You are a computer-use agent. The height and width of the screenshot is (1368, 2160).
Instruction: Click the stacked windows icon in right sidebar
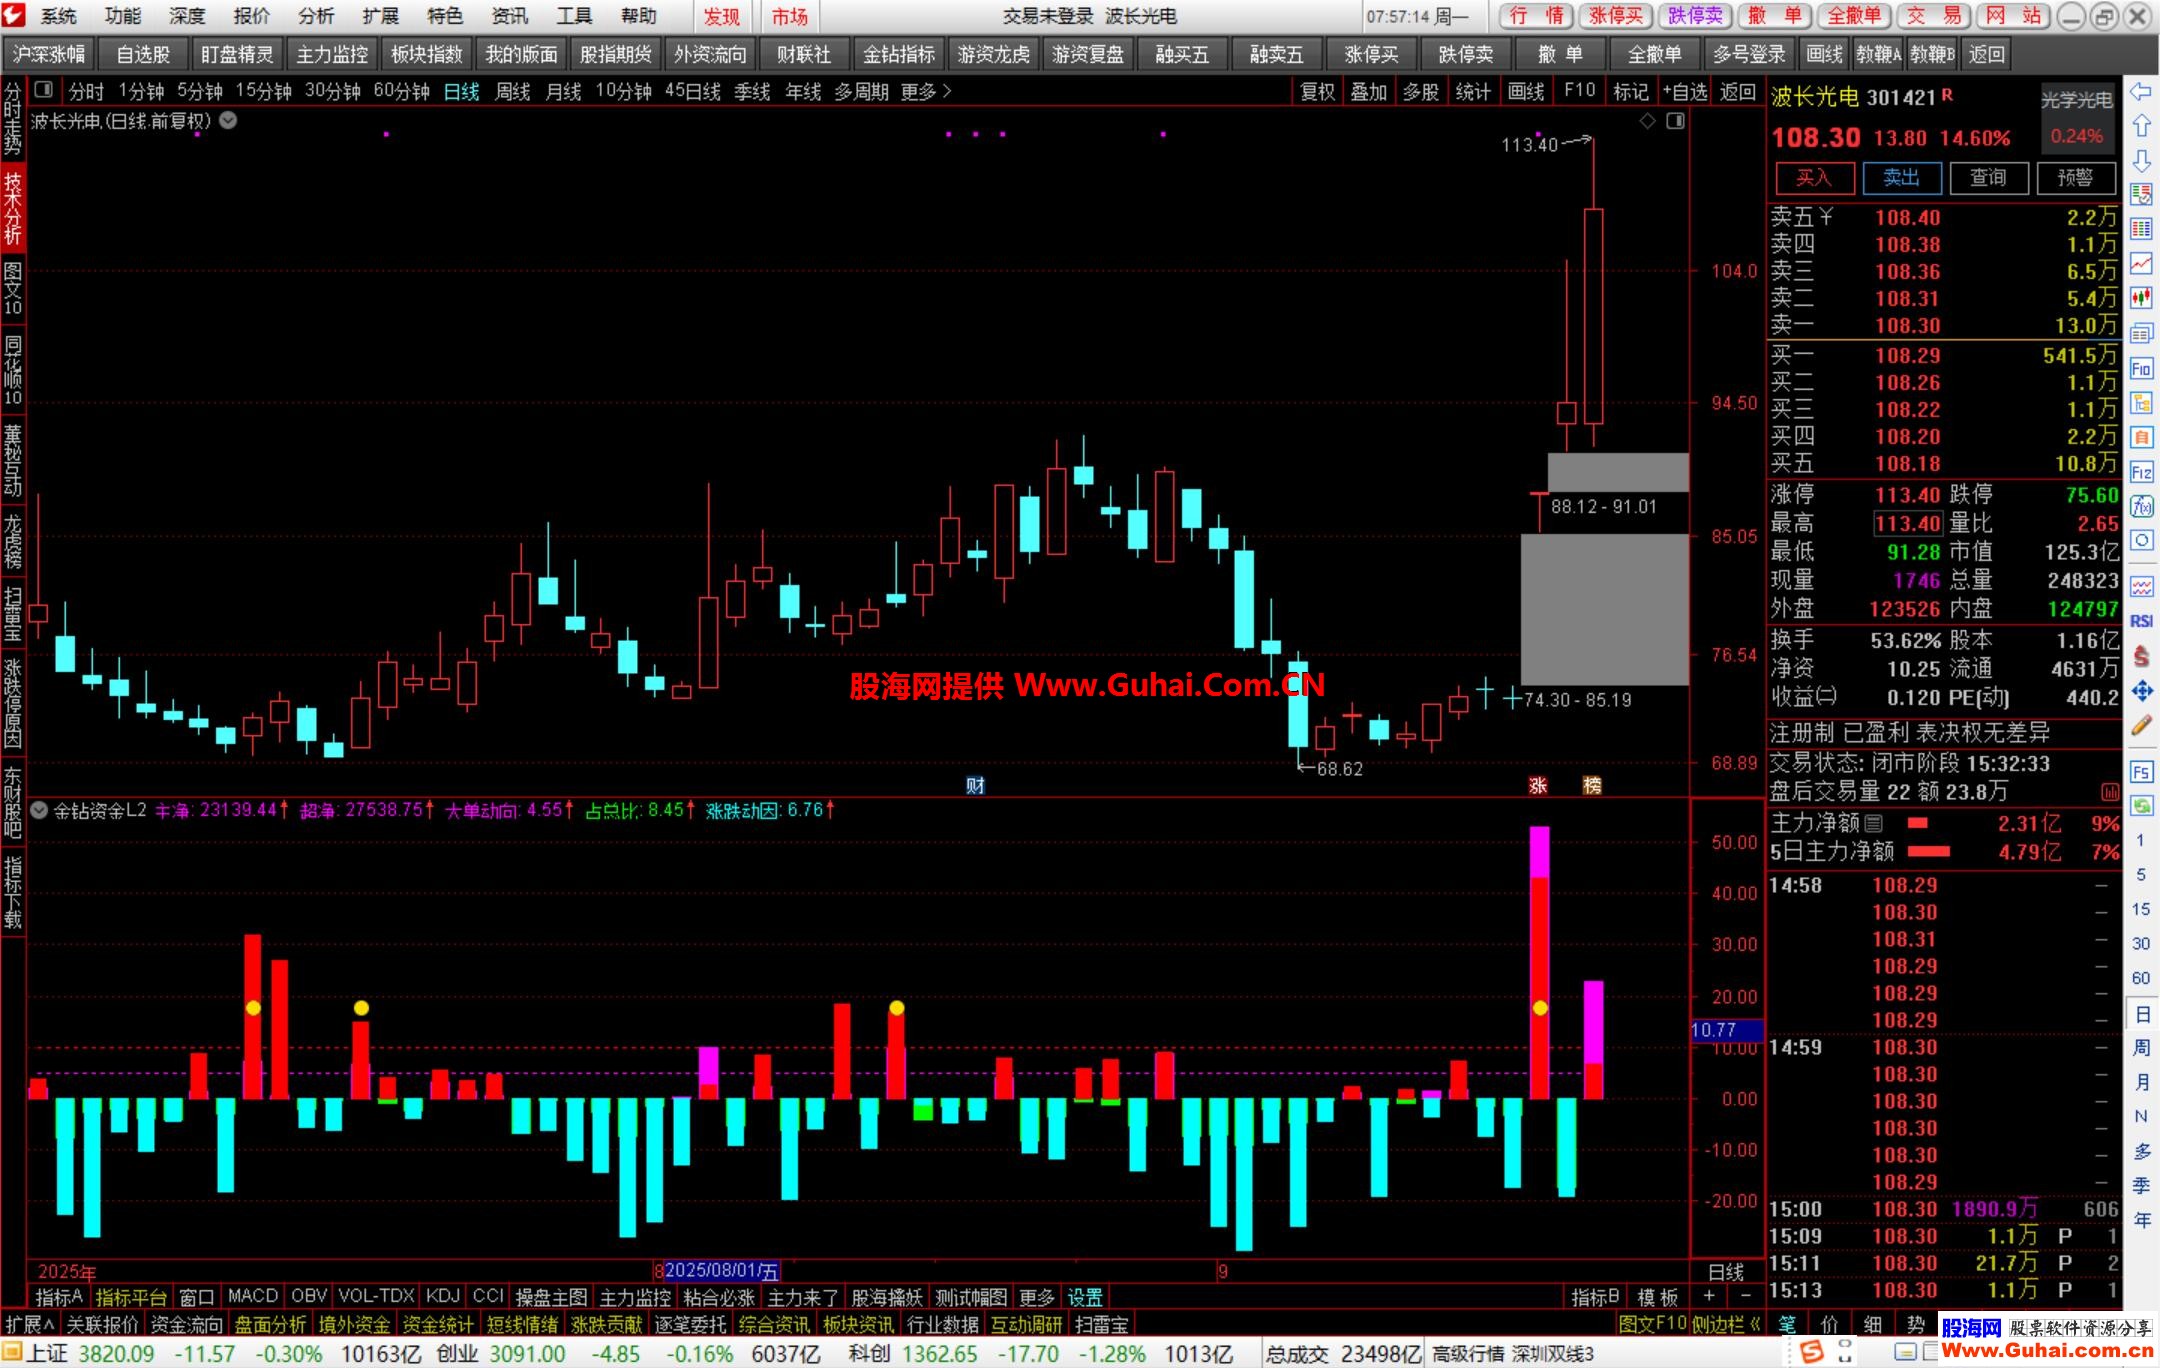pos(2141,333)
